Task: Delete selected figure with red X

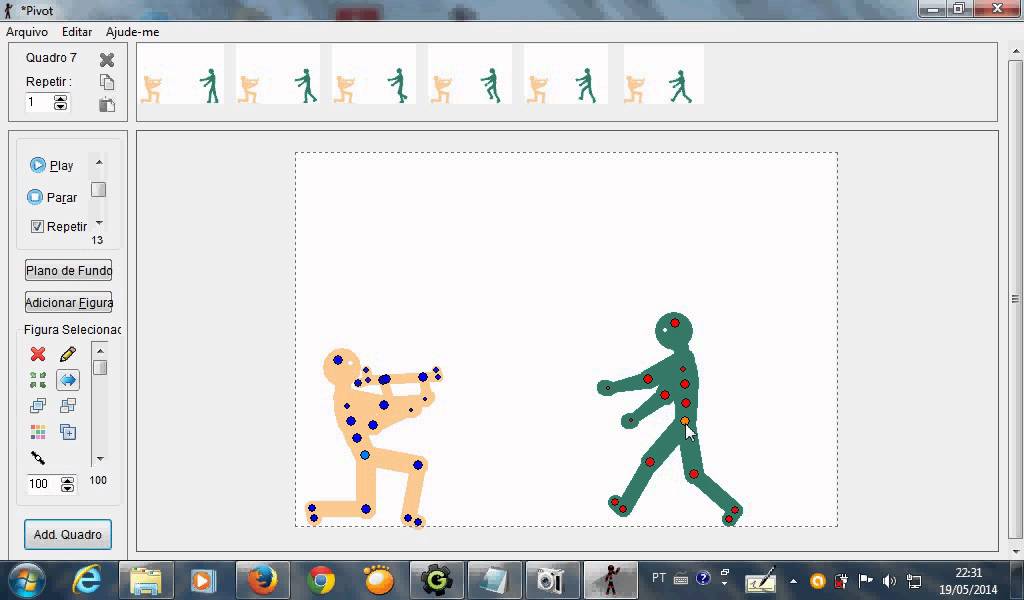Action: click(38, 354)
